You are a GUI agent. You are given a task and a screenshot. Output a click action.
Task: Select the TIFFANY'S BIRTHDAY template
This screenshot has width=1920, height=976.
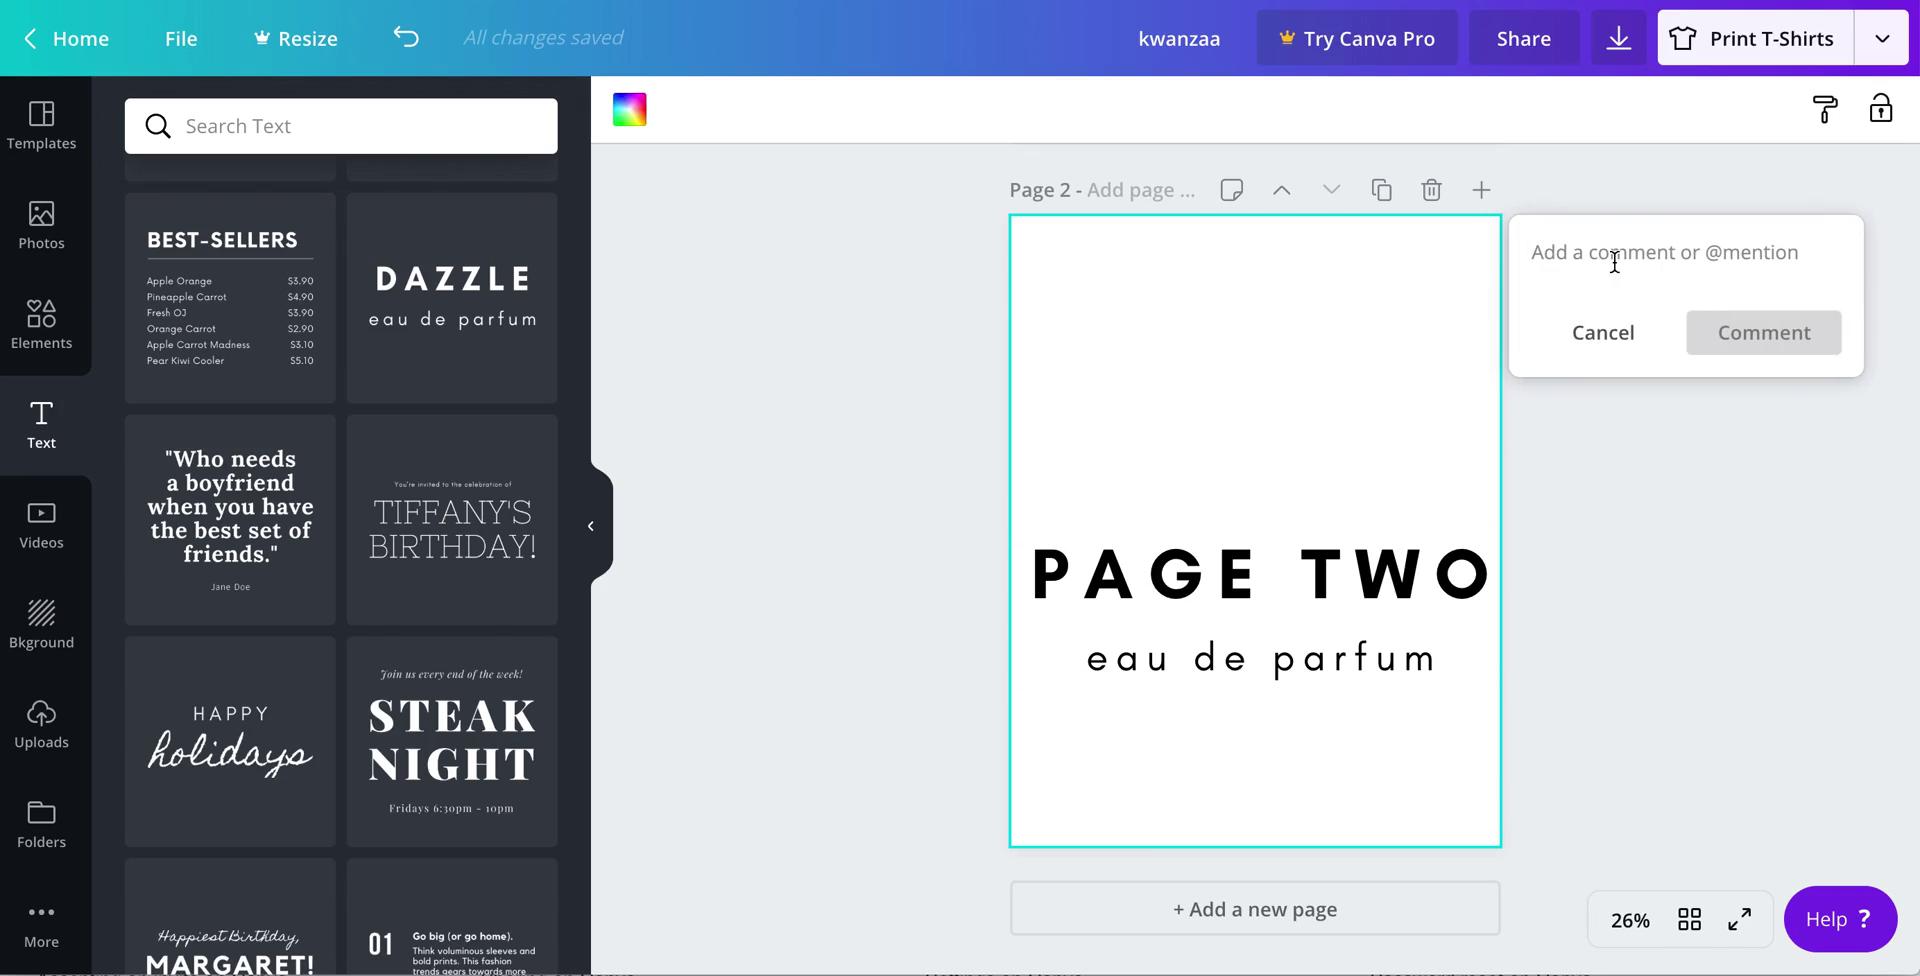(452, 520)
